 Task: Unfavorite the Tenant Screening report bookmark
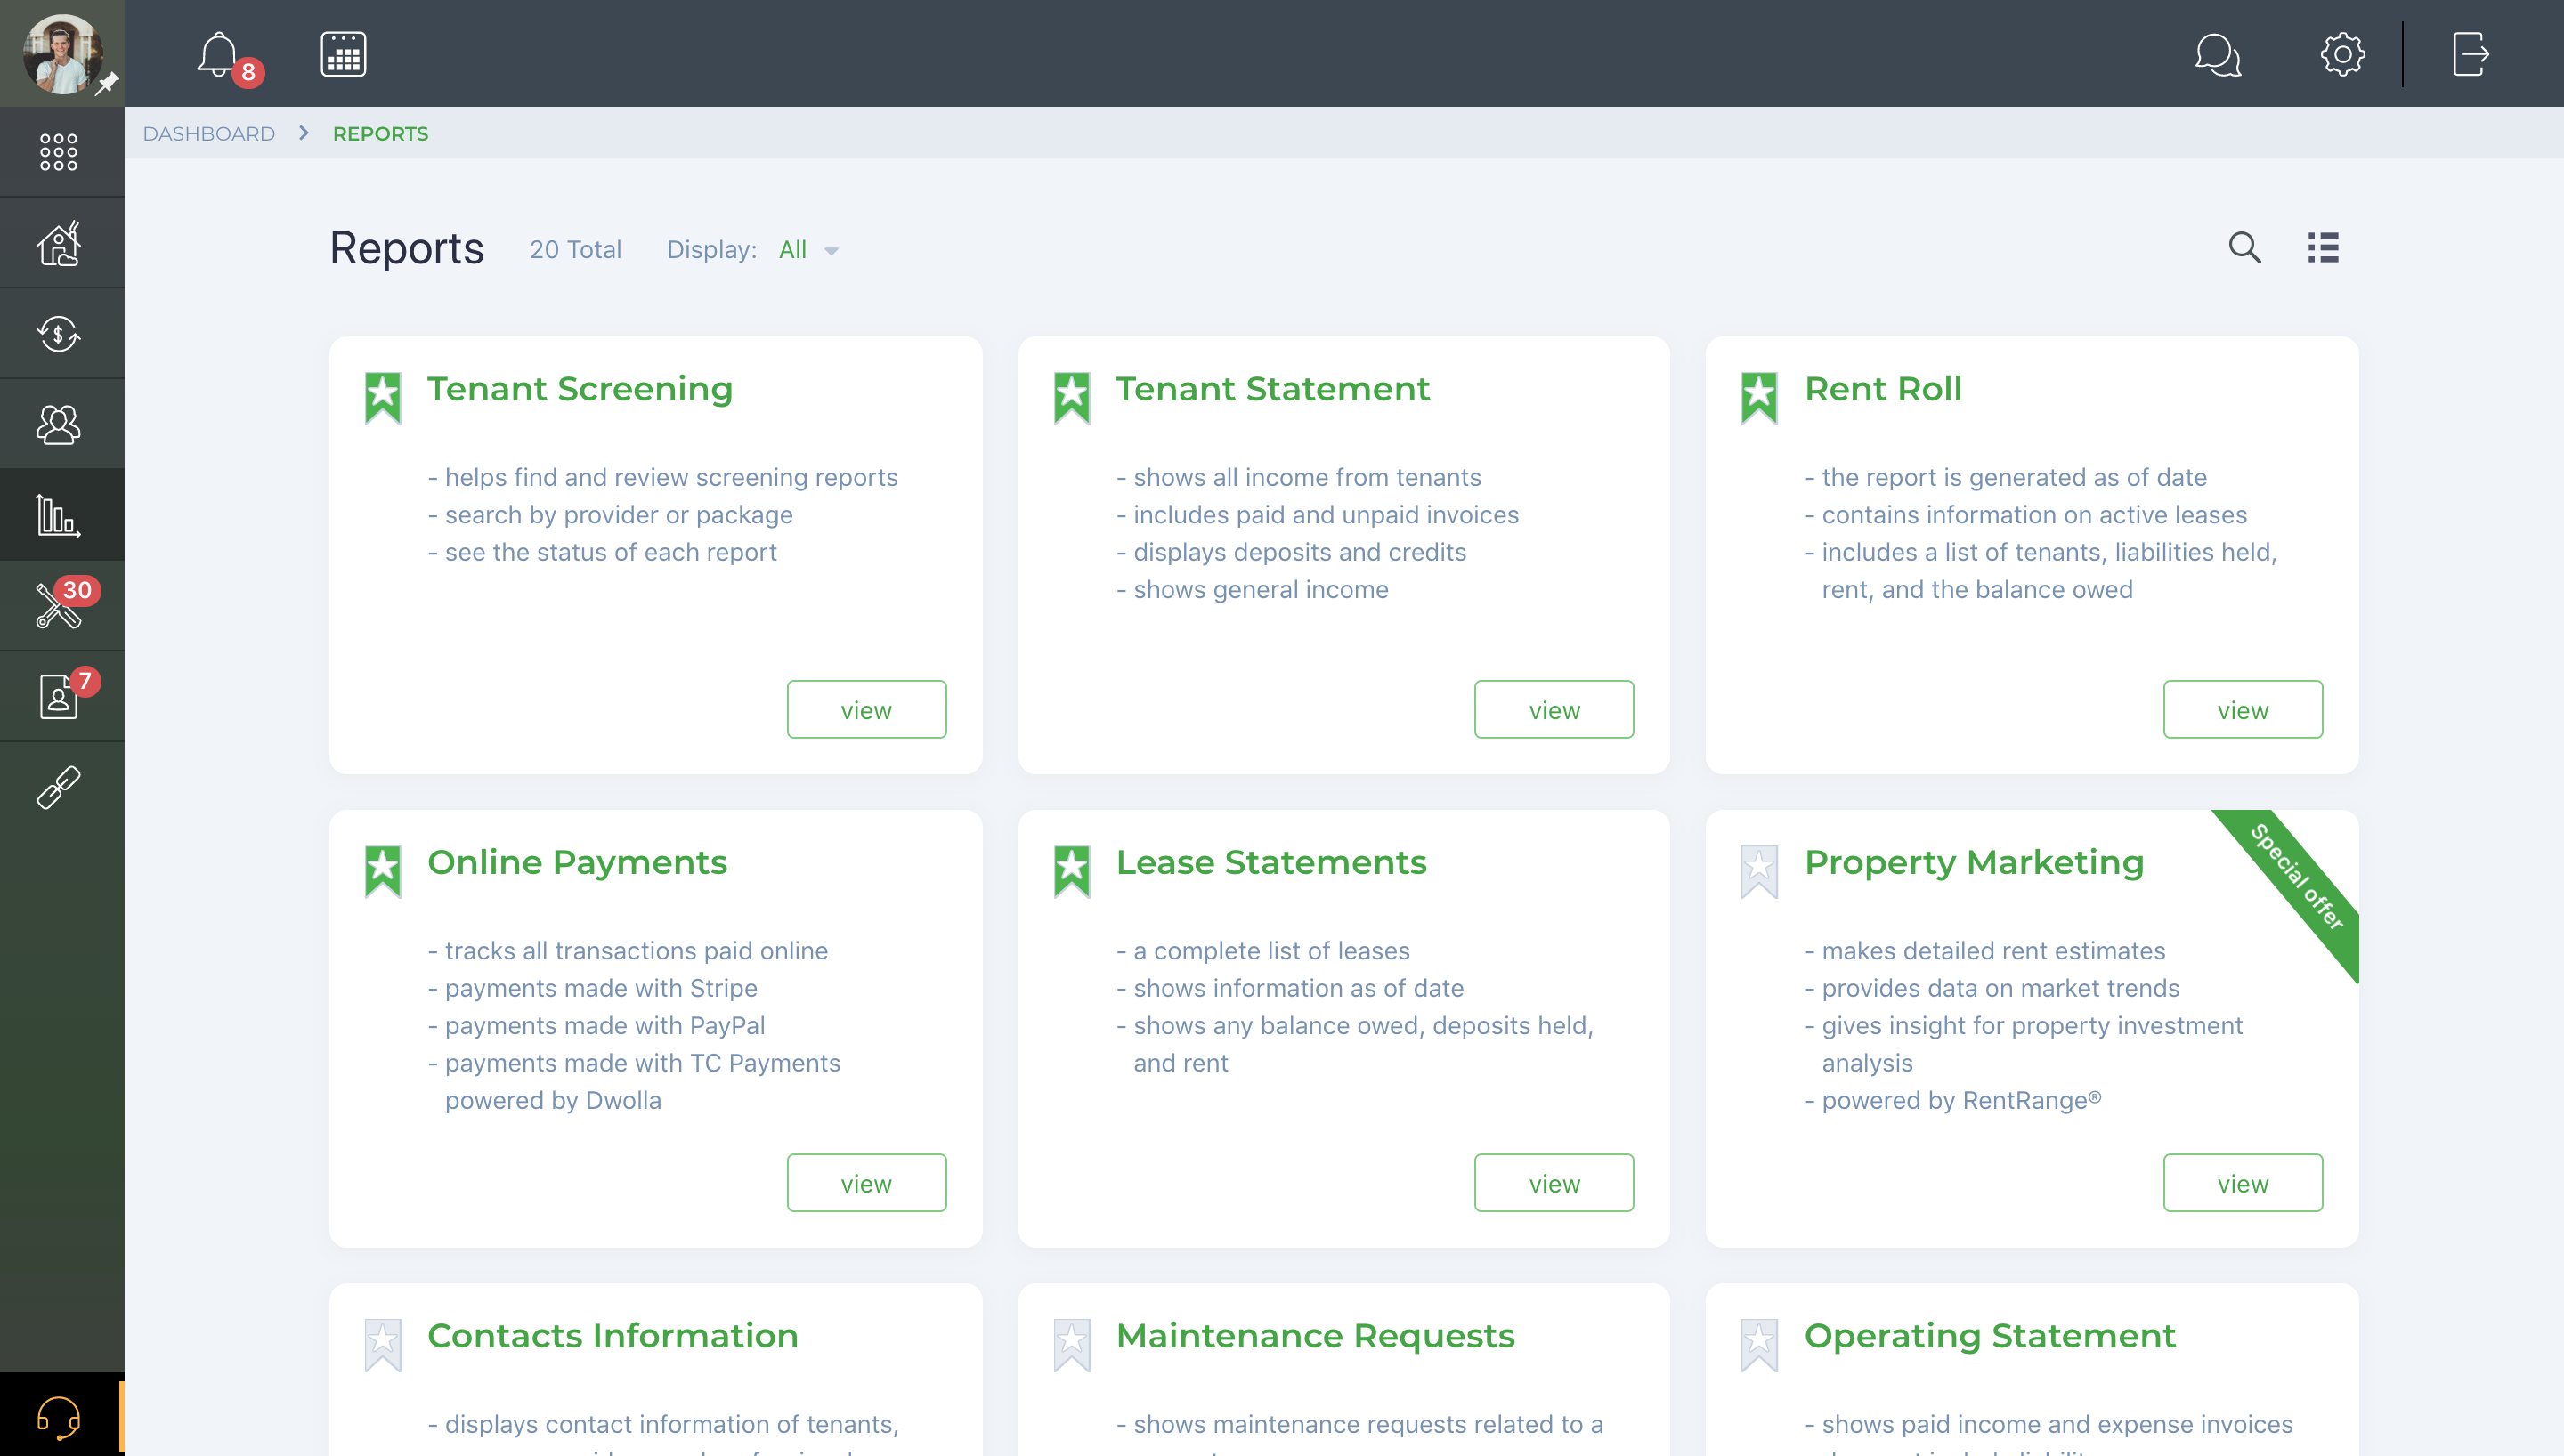(383, 398)
